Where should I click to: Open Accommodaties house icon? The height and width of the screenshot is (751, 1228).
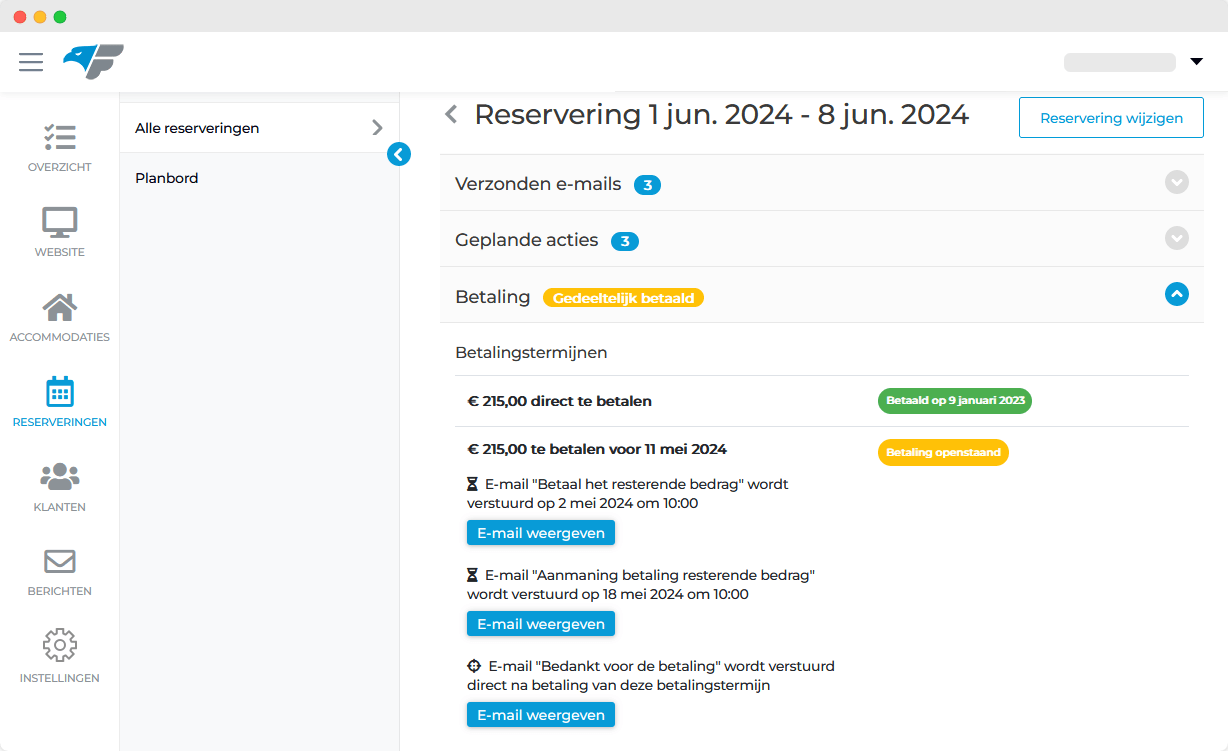point(60,307)
